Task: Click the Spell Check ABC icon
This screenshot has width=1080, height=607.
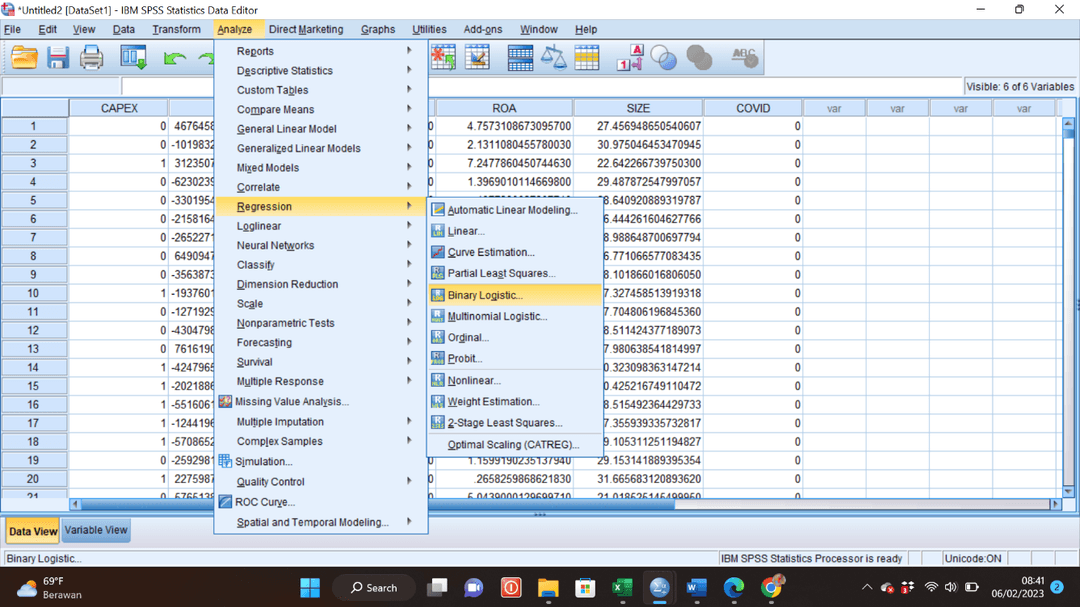Action: point(744,58)
